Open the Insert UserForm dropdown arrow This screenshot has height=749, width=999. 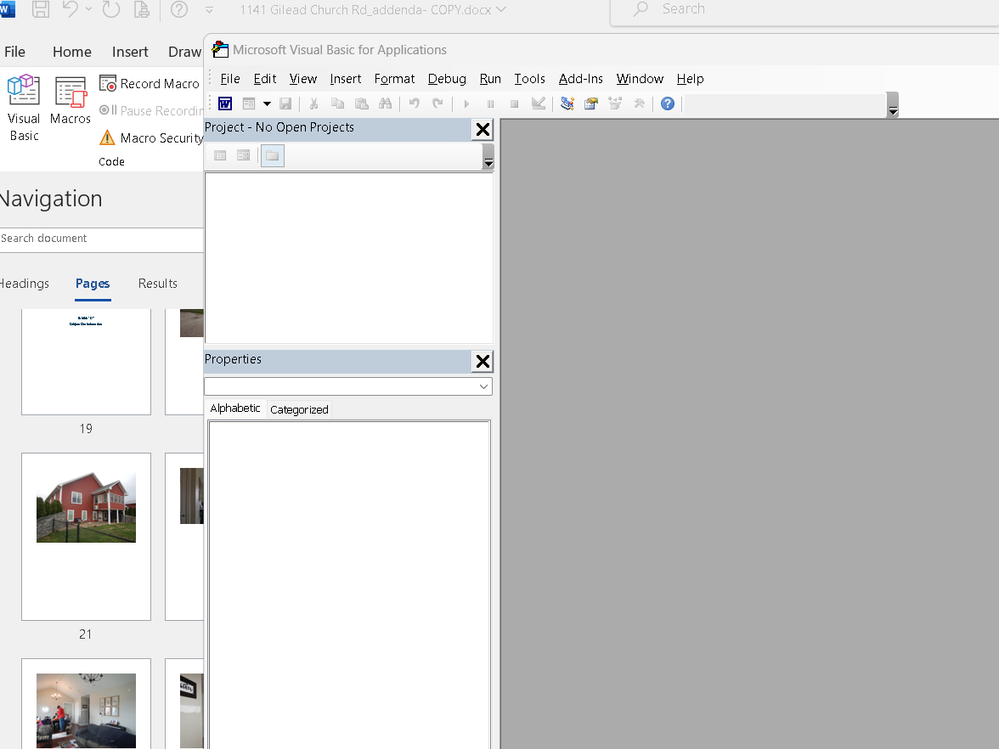(x=266, y=103)
